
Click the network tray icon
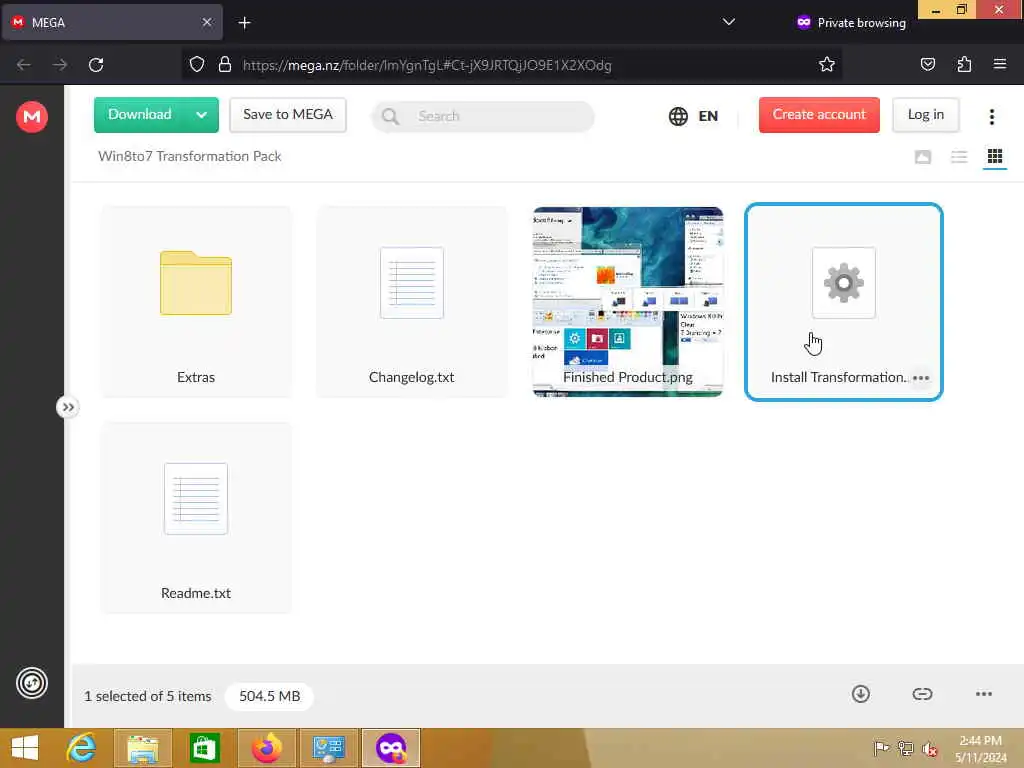[x=905, y=748]
